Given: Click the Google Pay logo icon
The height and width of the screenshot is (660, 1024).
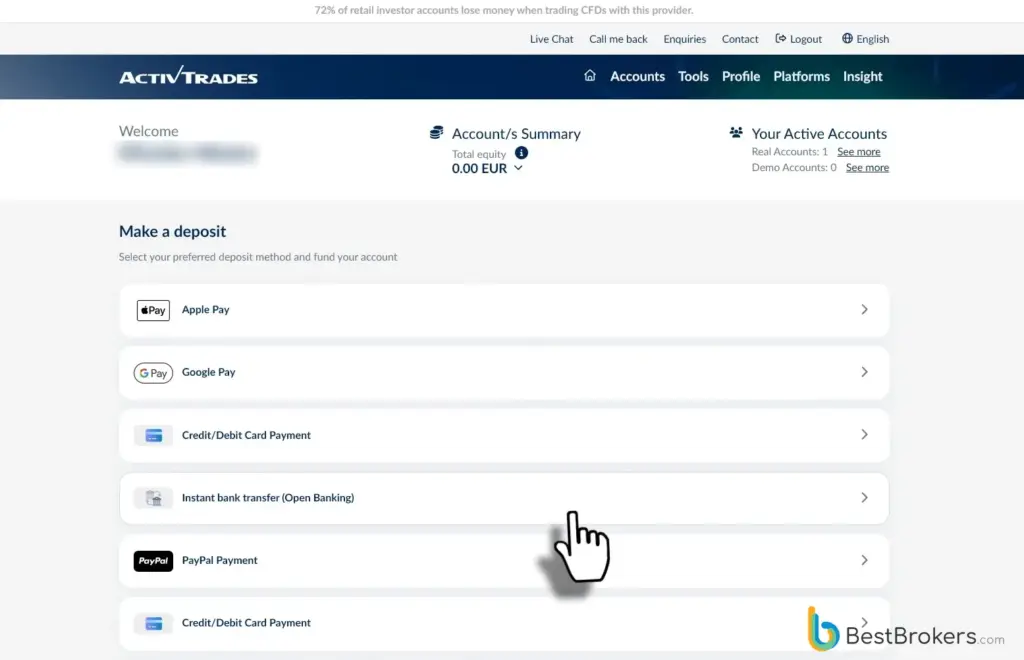Looking at the screenshot, I should pos(153,373).
